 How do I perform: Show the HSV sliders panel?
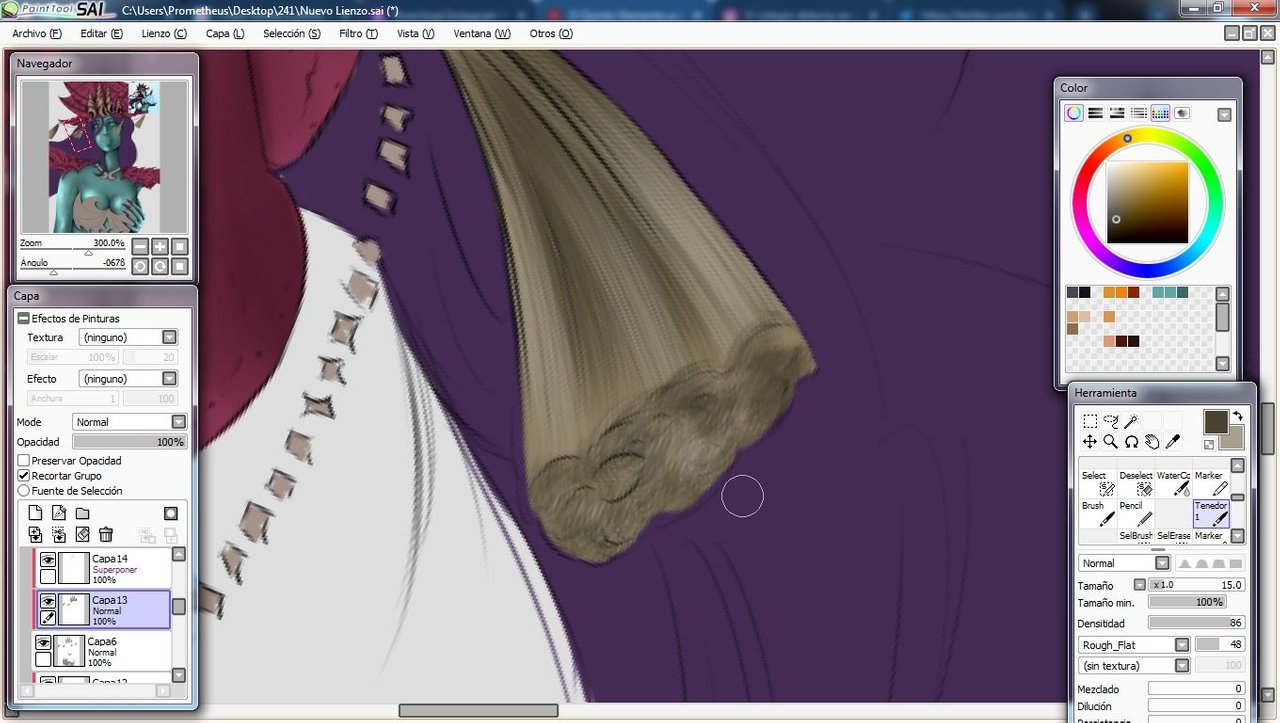point(1117,113)
